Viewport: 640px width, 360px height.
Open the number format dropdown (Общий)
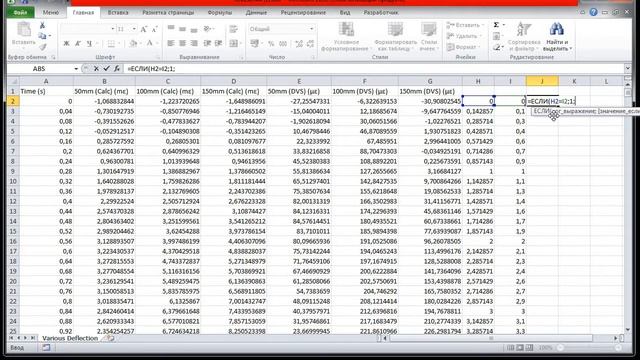click(x=311, y=29)
